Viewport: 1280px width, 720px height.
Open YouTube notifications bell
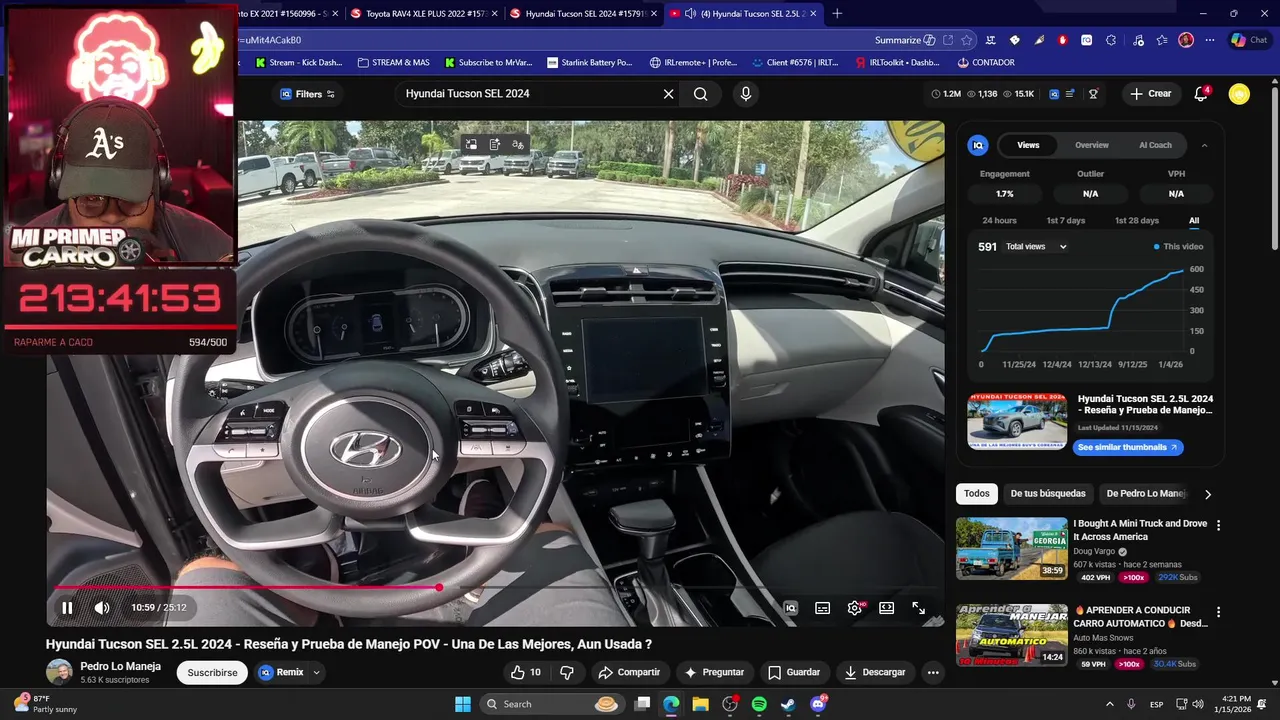[x=1201, y=94]
